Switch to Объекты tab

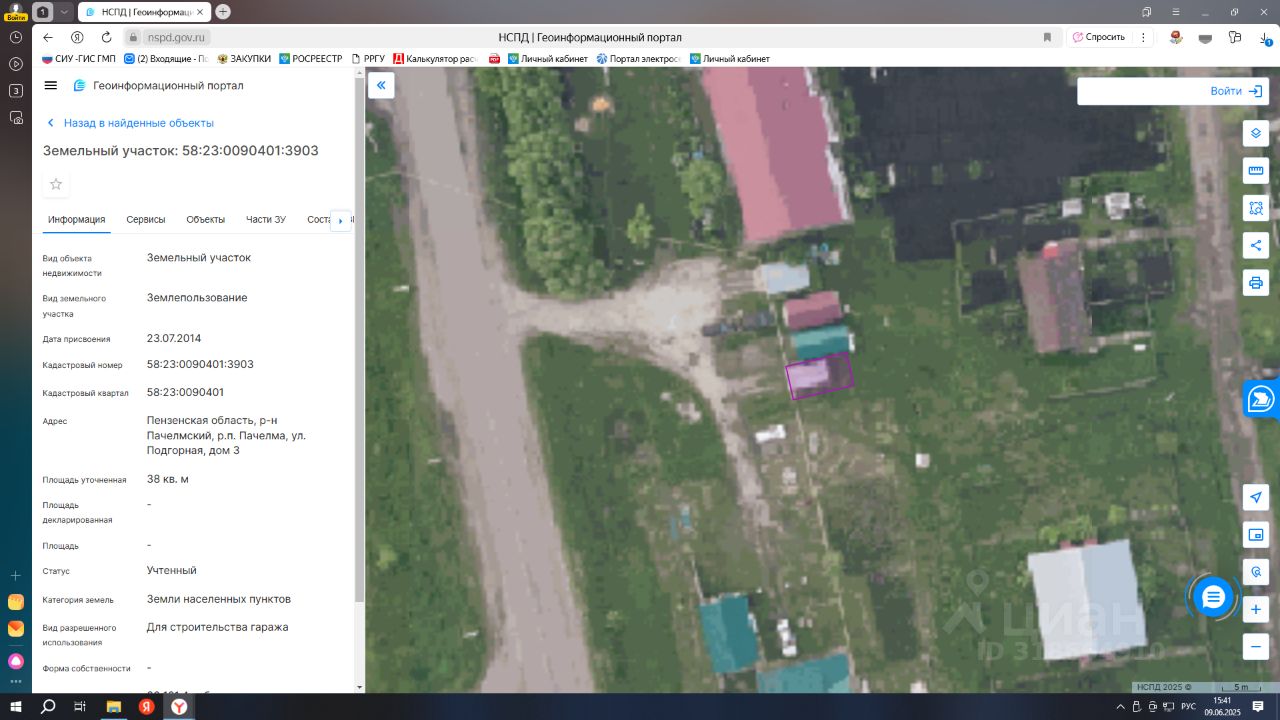205,220
